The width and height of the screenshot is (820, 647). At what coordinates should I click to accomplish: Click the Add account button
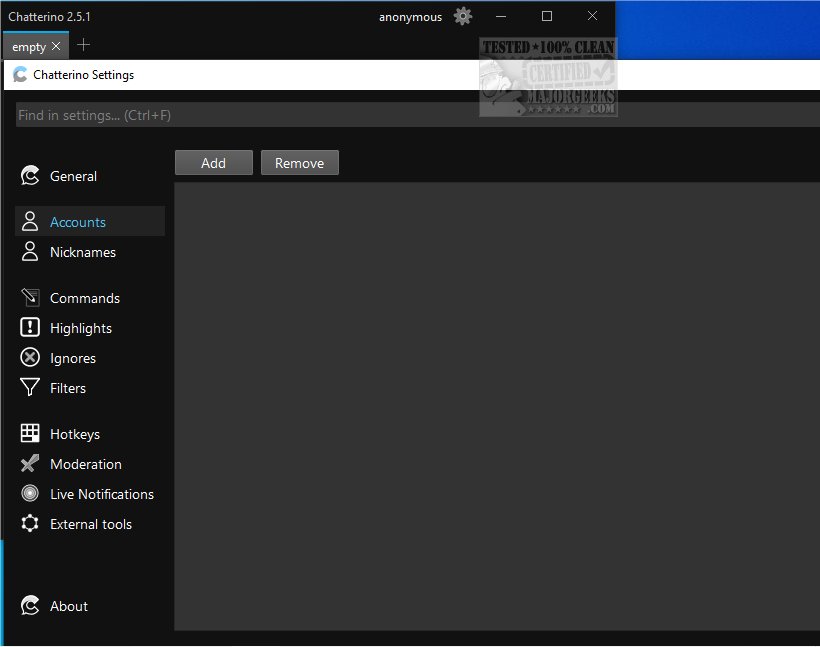(214, 163)
